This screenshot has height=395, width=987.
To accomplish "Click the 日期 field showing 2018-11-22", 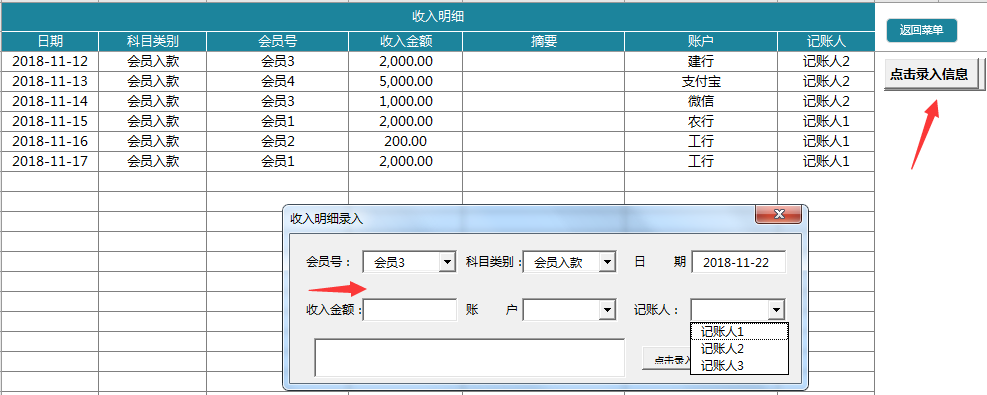I will (738, 262).
